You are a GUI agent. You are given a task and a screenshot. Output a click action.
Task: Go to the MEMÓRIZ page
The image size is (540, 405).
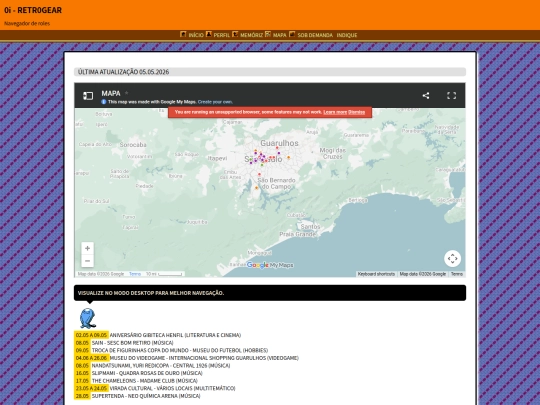click(251, 35)
